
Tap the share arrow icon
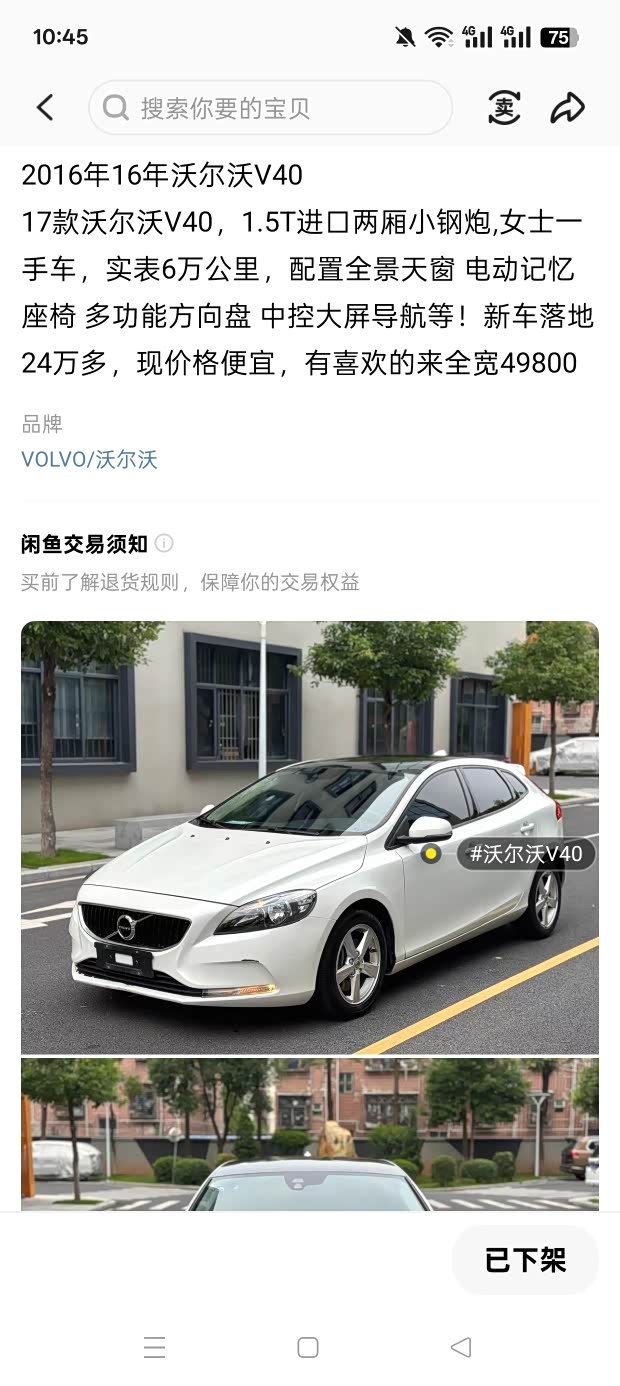(x=568, y=108)
